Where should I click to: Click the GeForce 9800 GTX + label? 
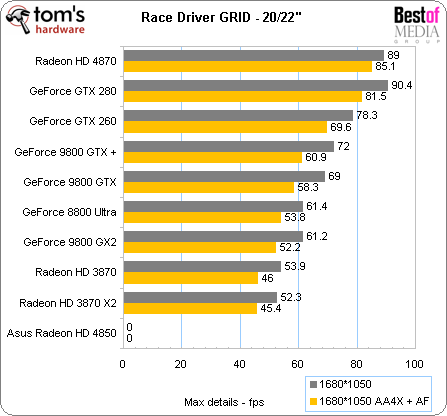tap(65, 152)
